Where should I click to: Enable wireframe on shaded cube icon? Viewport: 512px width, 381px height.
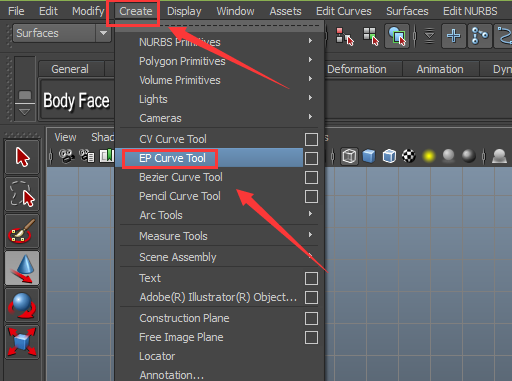(x=389, y=156)
